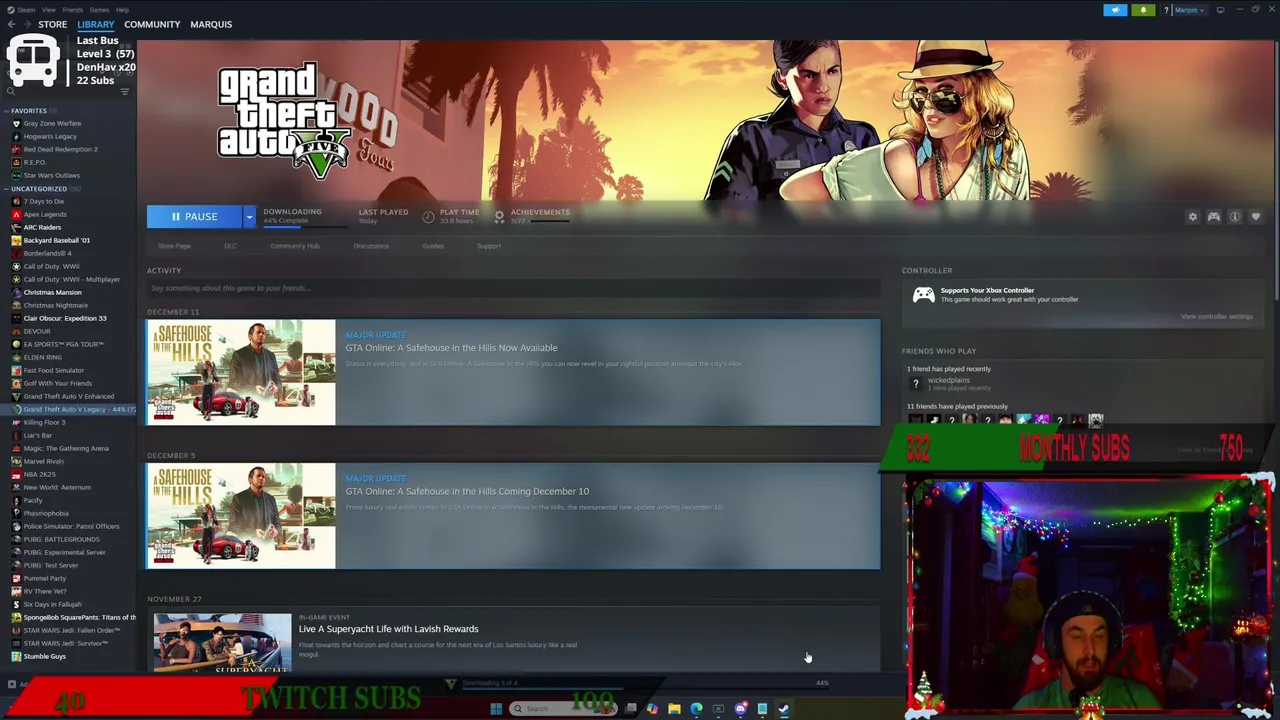
Task: Open the green notifications bell
Action: [1143, 10]
